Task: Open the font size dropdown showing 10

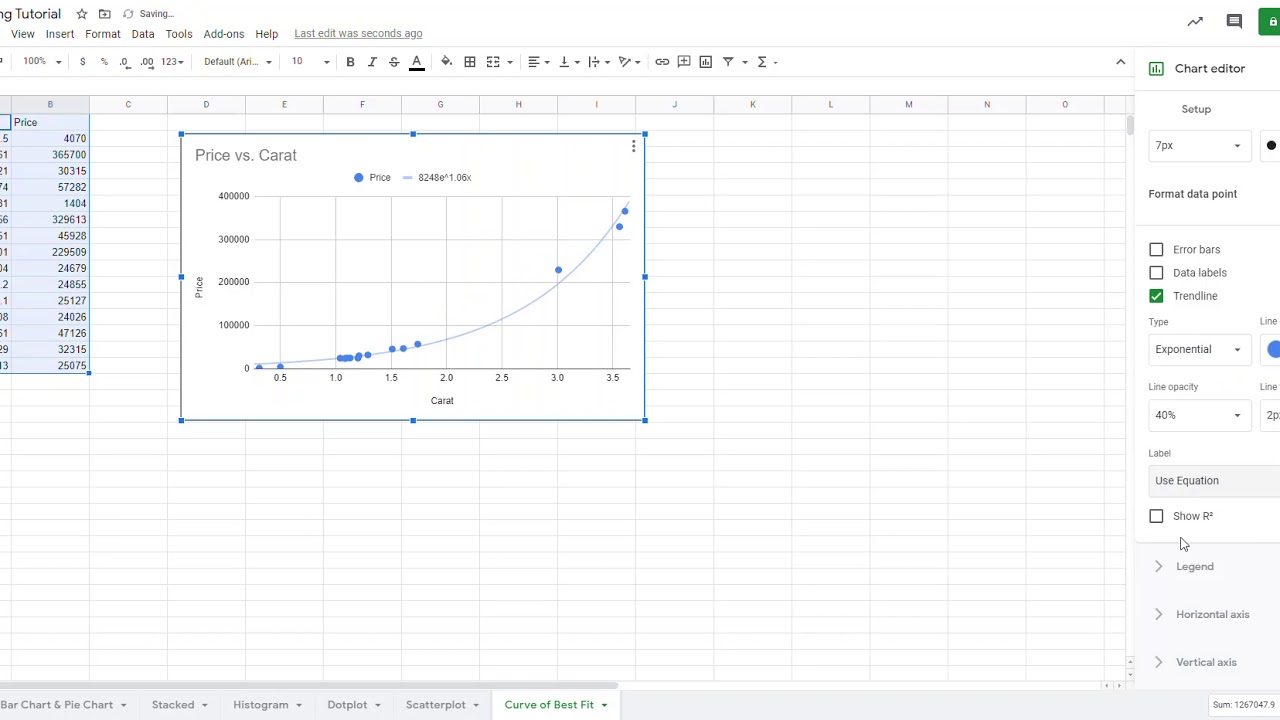Action: pyautogui.click(x=310, y=62)
